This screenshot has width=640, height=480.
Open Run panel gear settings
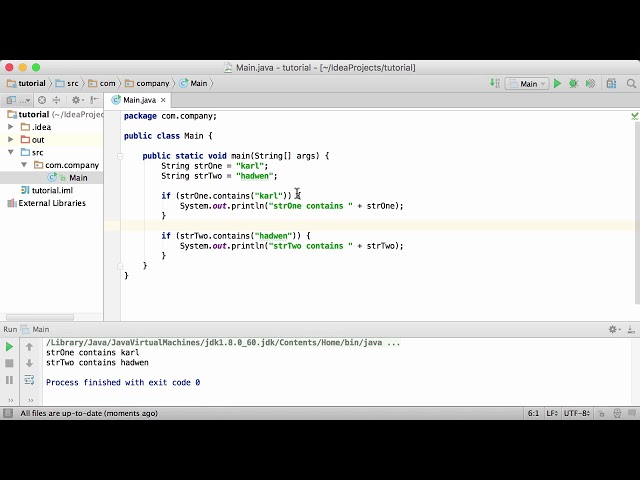[x=614, y=329]
